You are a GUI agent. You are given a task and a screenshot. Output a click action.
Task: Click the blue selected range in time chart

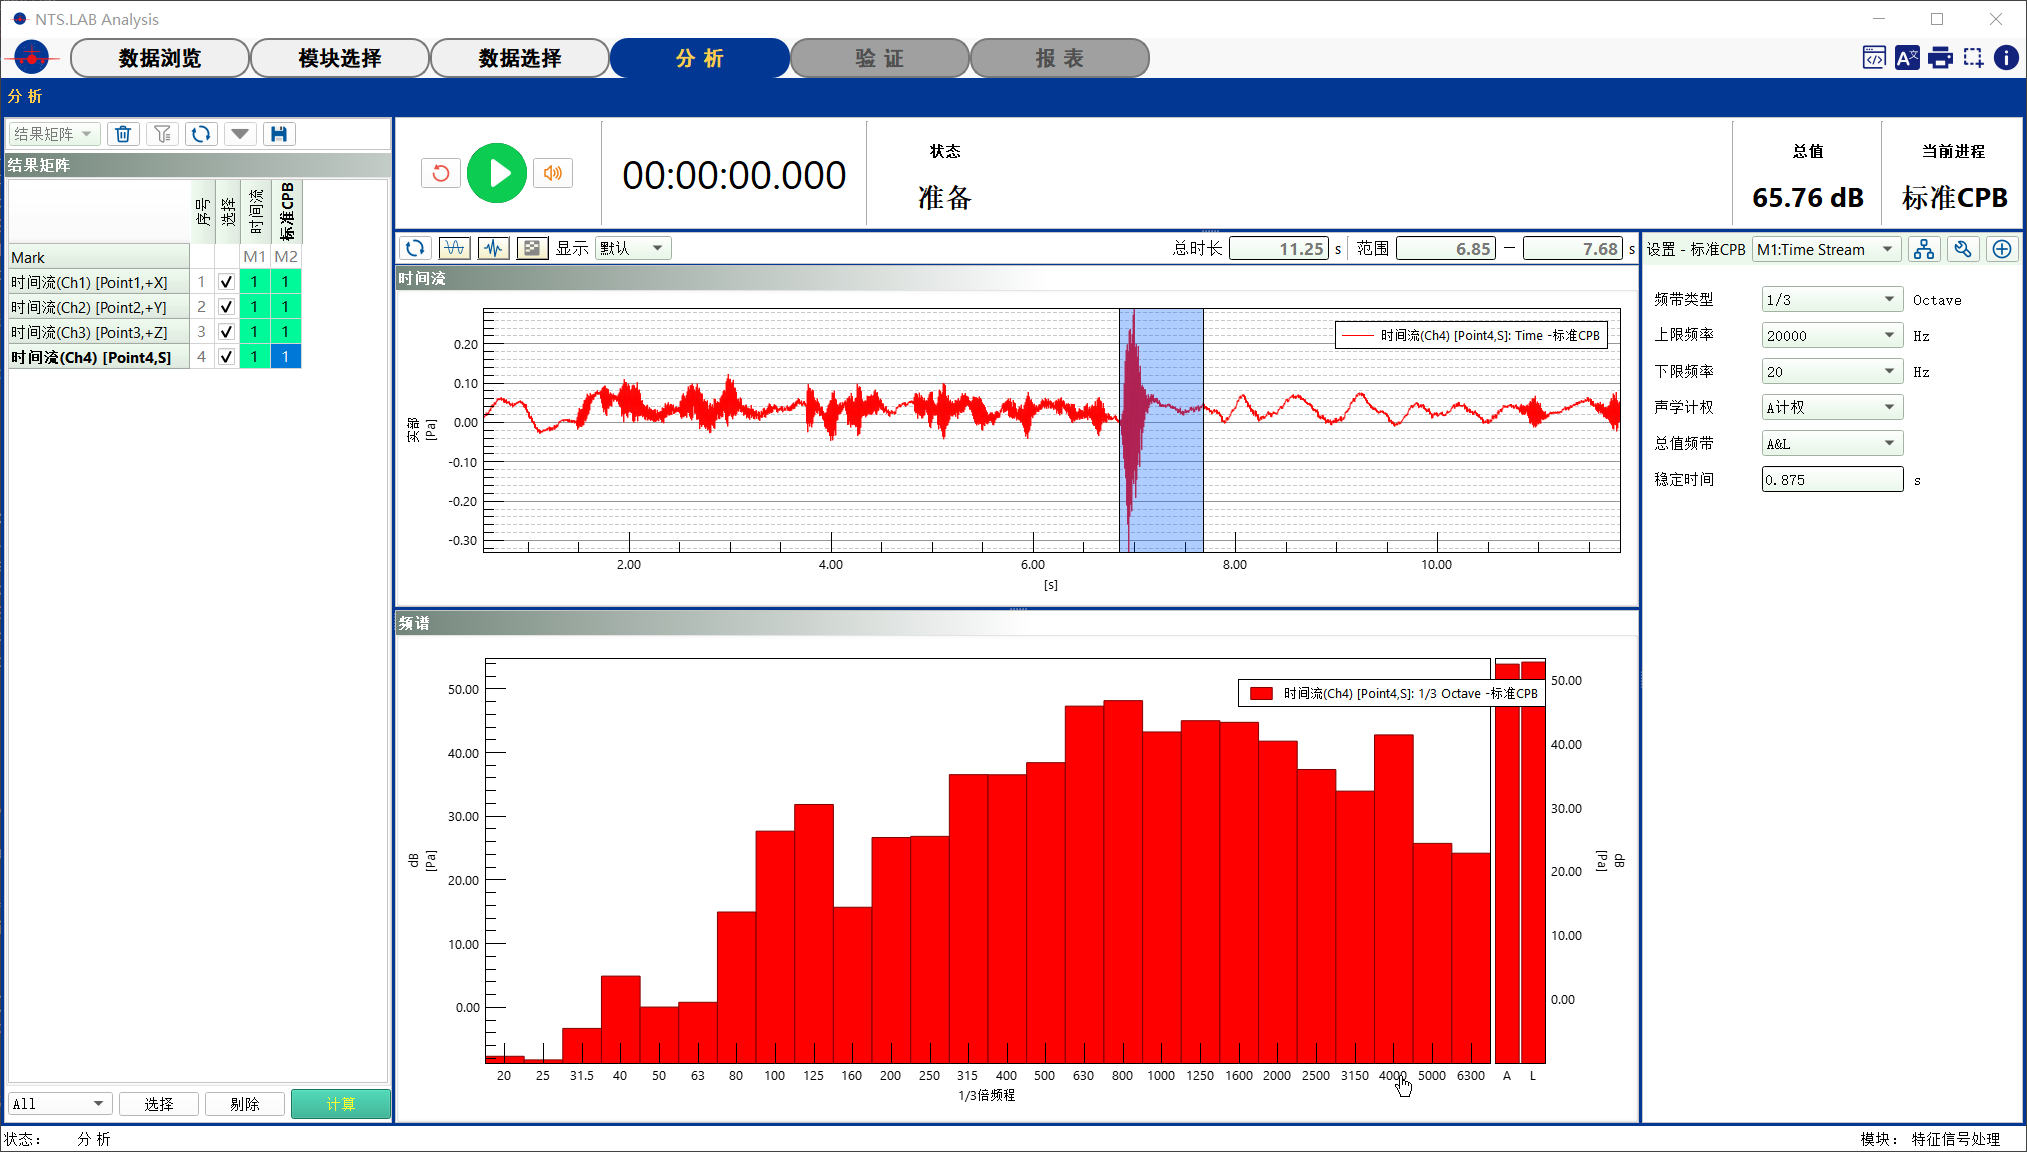click(1161, 430)
